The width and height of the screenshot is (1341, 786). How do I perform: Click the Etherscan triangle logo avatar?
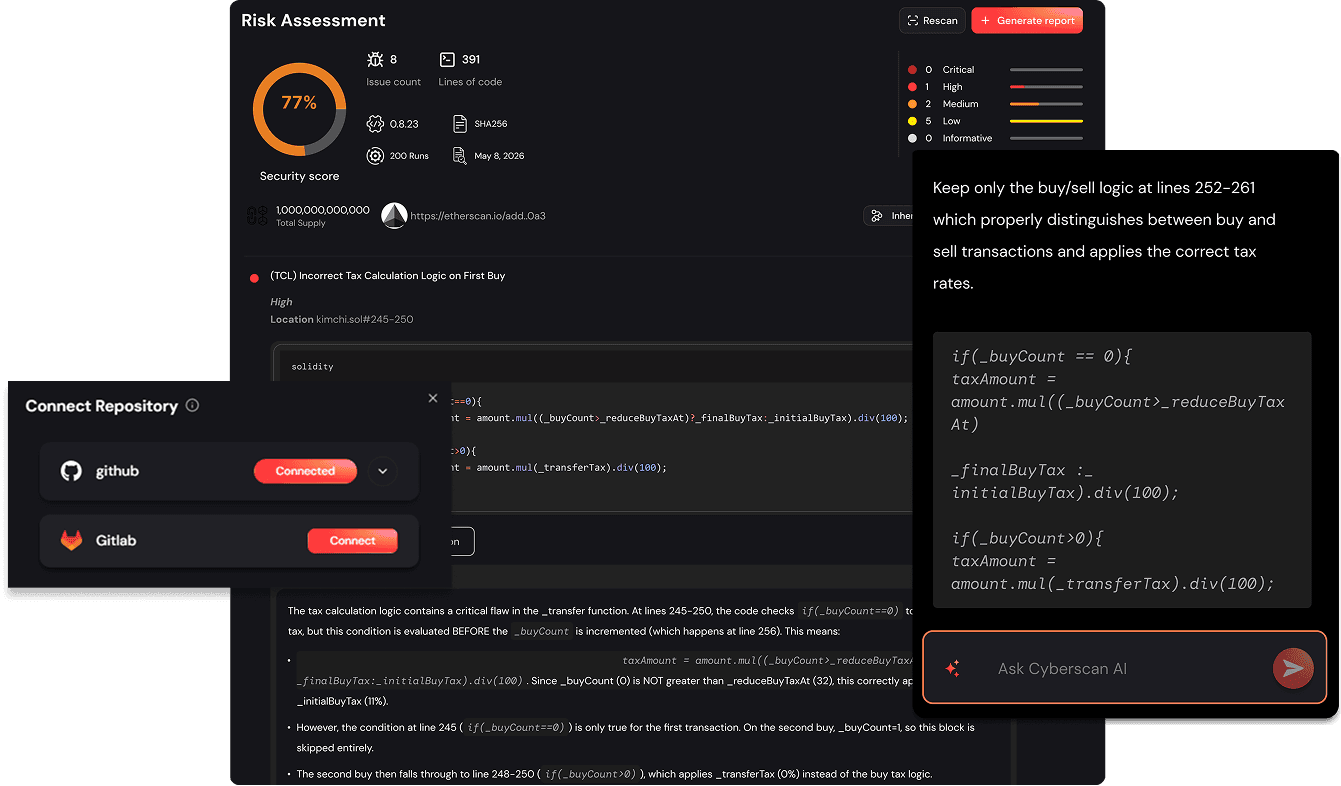click(394, 215)
